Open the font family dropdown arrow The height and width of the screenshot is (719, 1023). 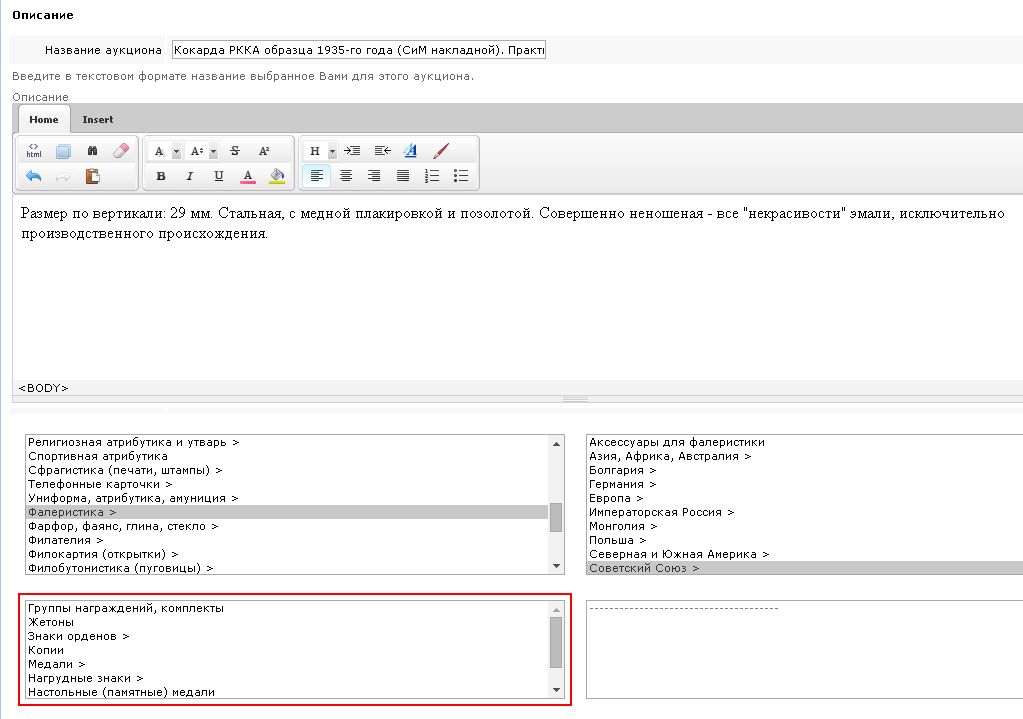(176, 151)
